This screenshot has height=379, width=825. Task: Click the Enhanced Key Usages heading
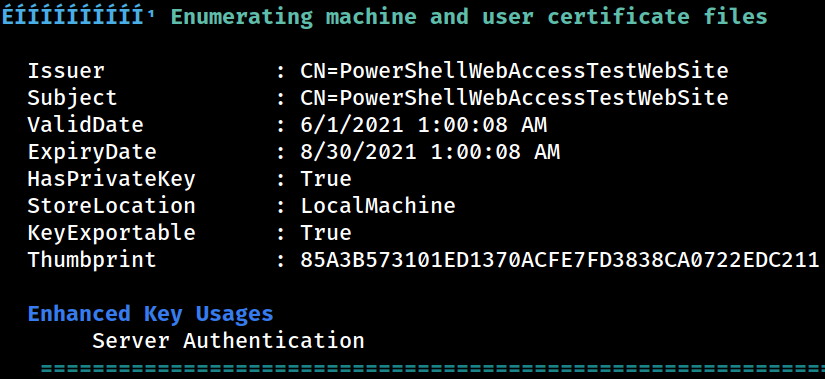coord(150,314)
